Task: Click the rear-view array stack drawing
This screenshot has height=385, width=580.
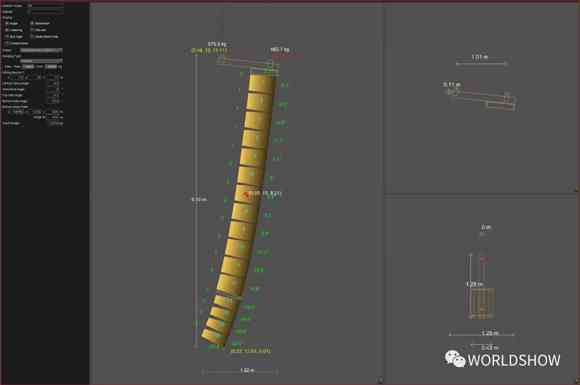Action: pos(481,304)
